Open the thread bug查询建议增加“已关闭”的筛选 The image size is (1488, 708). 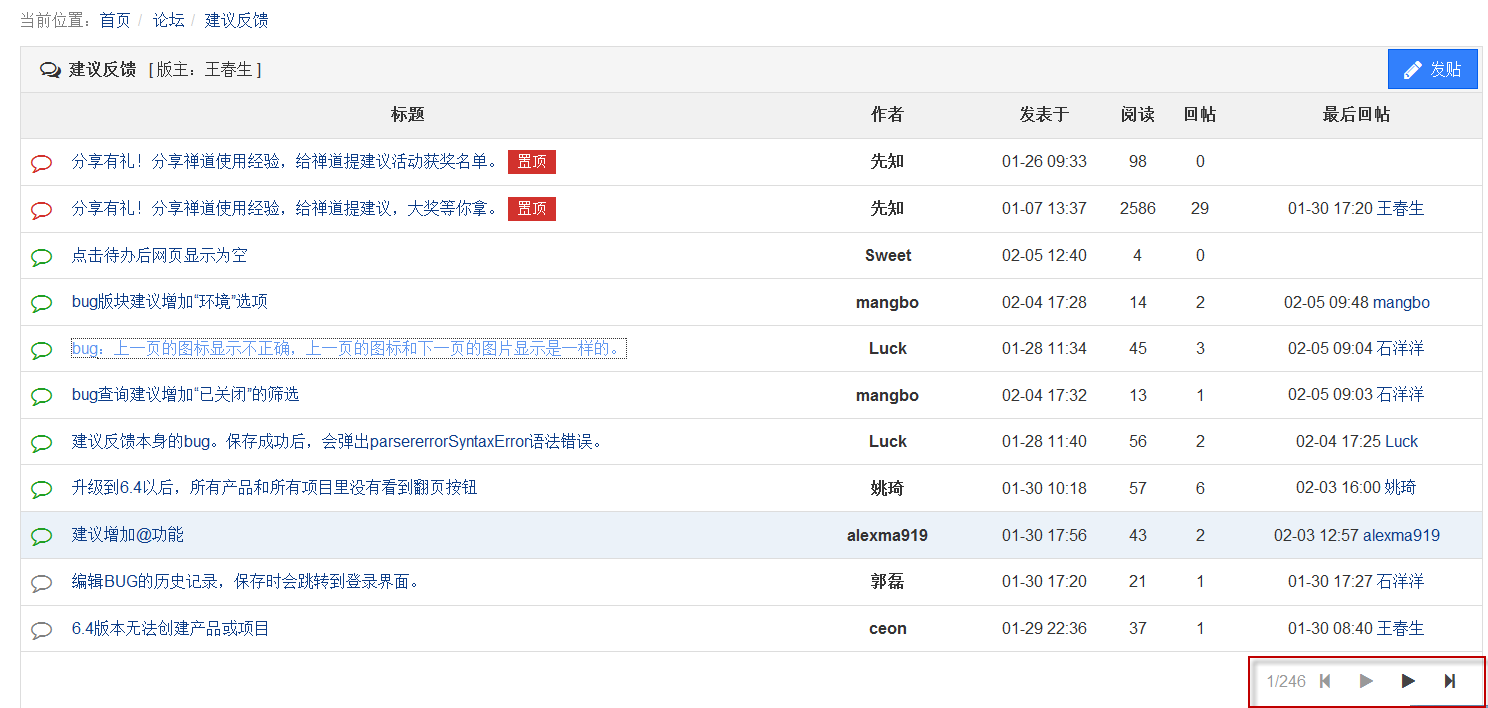click(185, 395)
